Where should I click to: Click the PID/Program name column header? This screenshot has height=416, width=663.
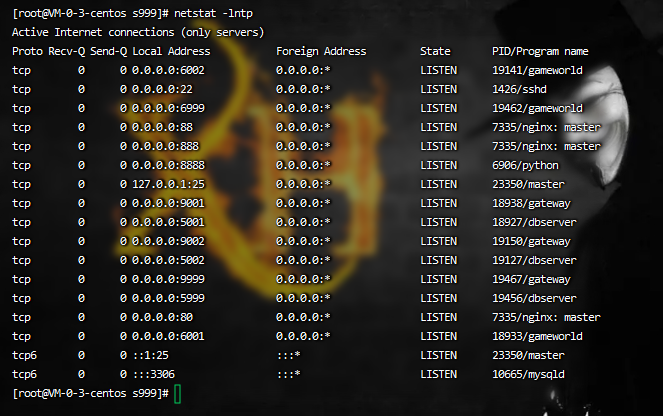pyautogui.click(x=540, y=51)
